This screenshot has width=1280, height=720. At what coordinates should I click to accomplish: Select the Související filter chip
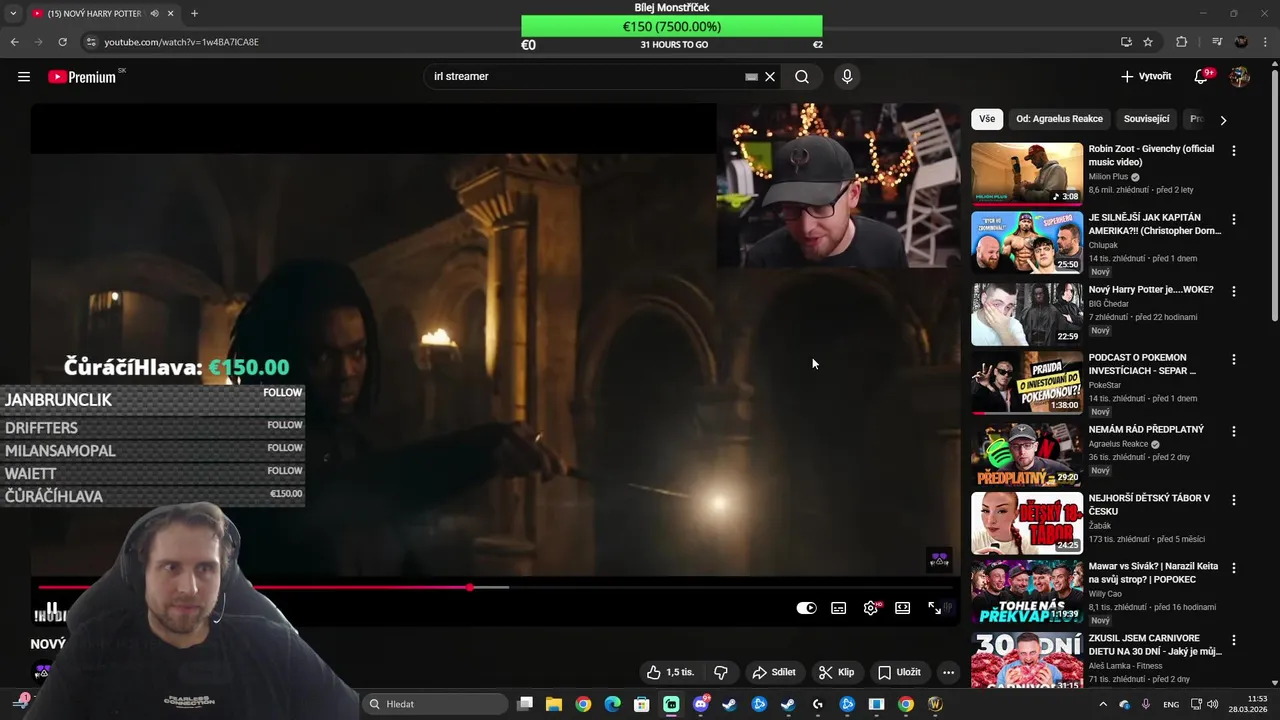[1146, 119]
